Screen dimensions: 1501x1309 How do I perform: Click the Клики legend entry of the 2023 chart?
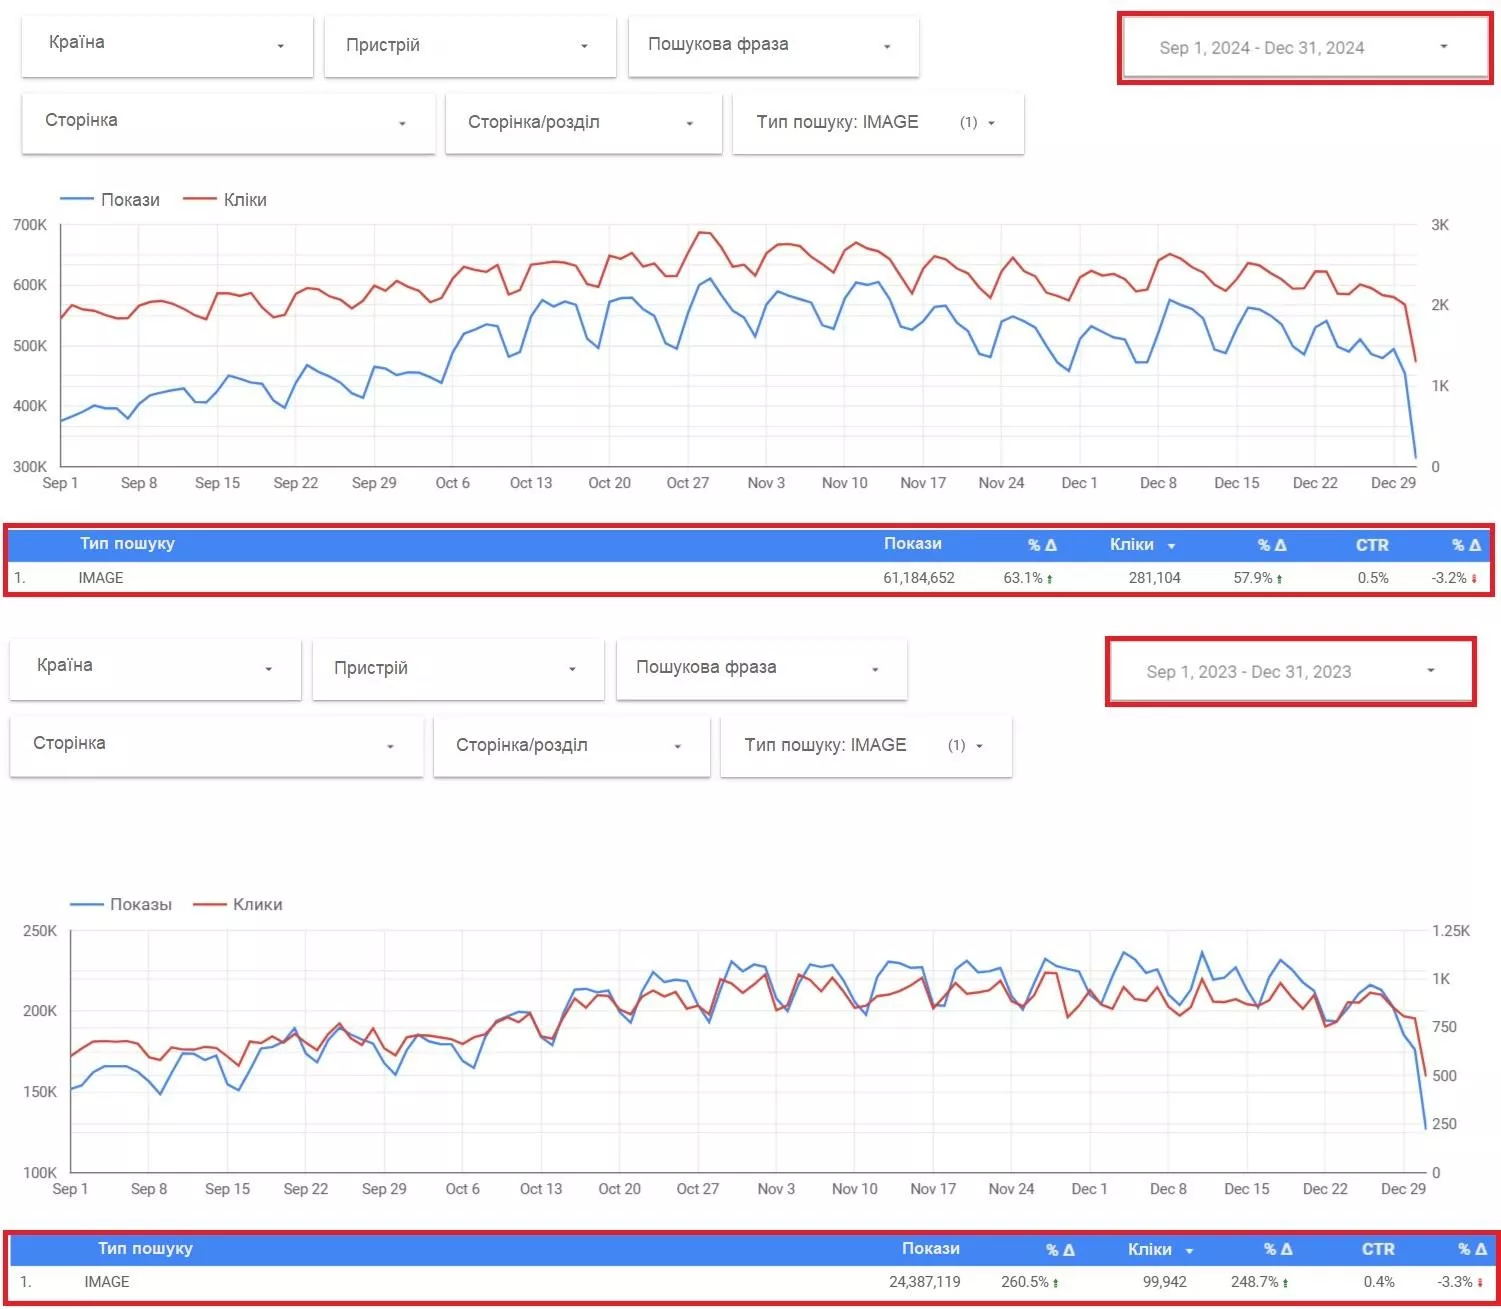(238, 905)
